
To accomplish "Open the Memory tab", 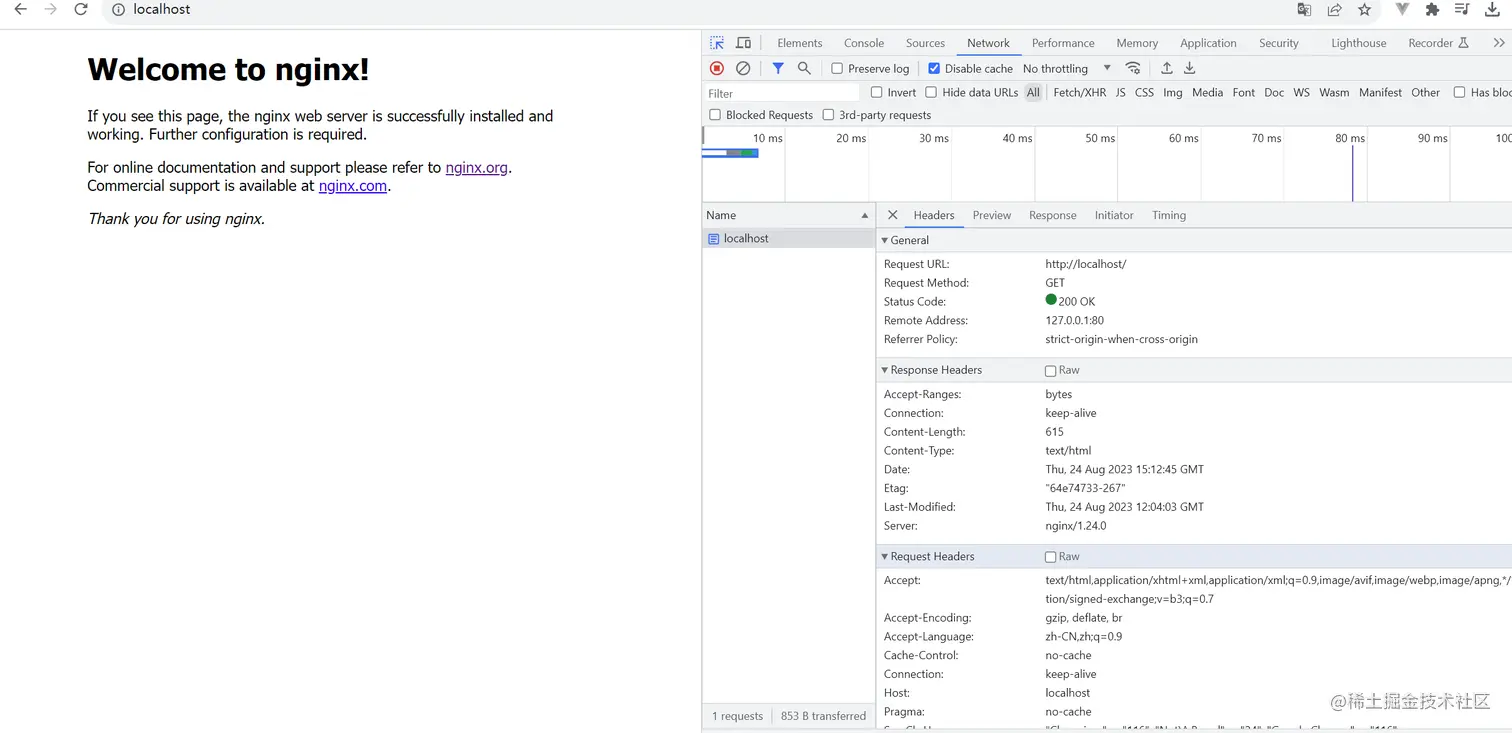I will click(x=1137, y=43).
